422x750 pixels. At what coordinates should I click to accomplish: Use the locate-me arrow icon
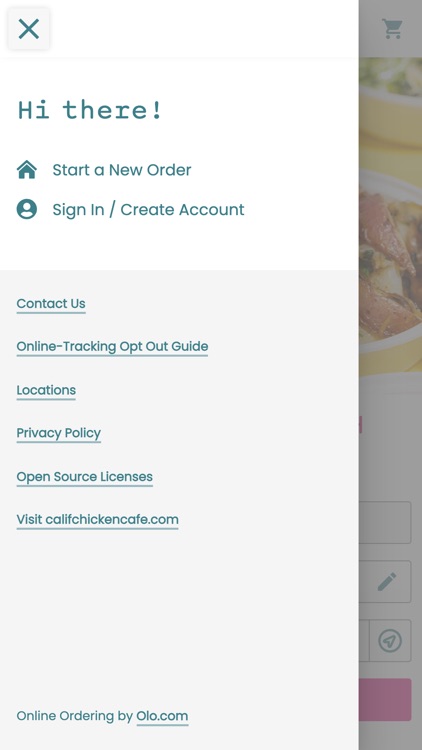click(x=390, y=640)
